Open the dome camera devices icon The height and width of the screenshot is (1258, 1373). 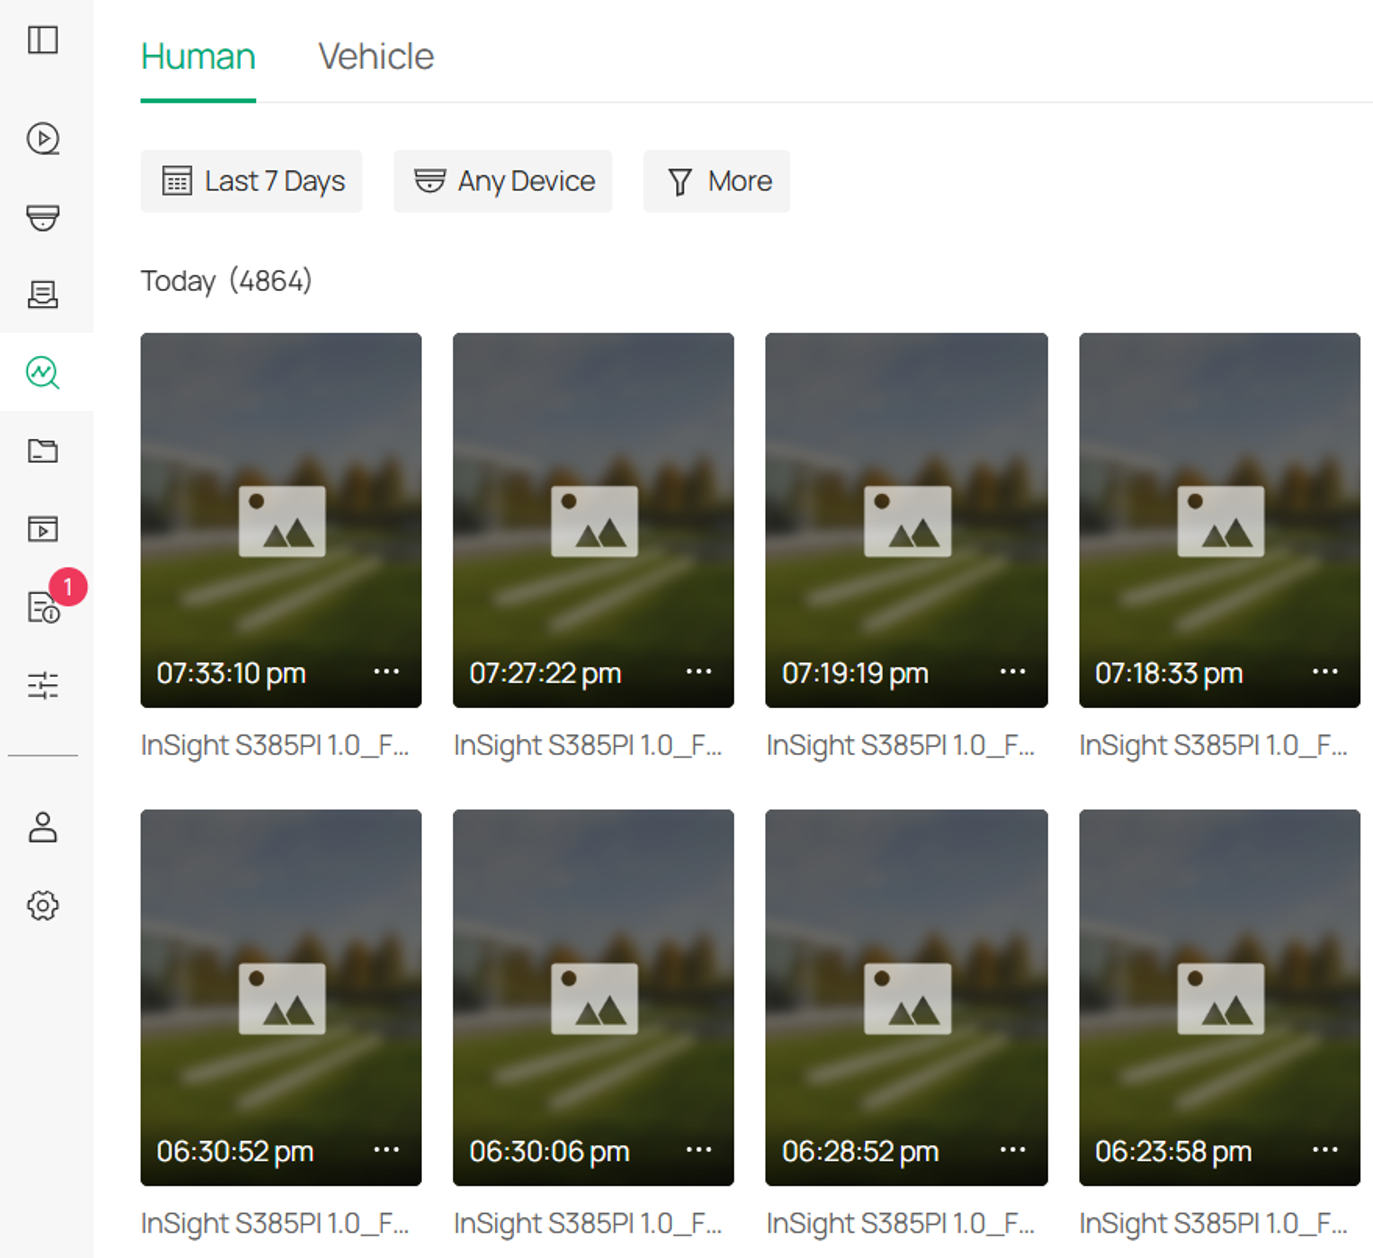click(43, 217)
